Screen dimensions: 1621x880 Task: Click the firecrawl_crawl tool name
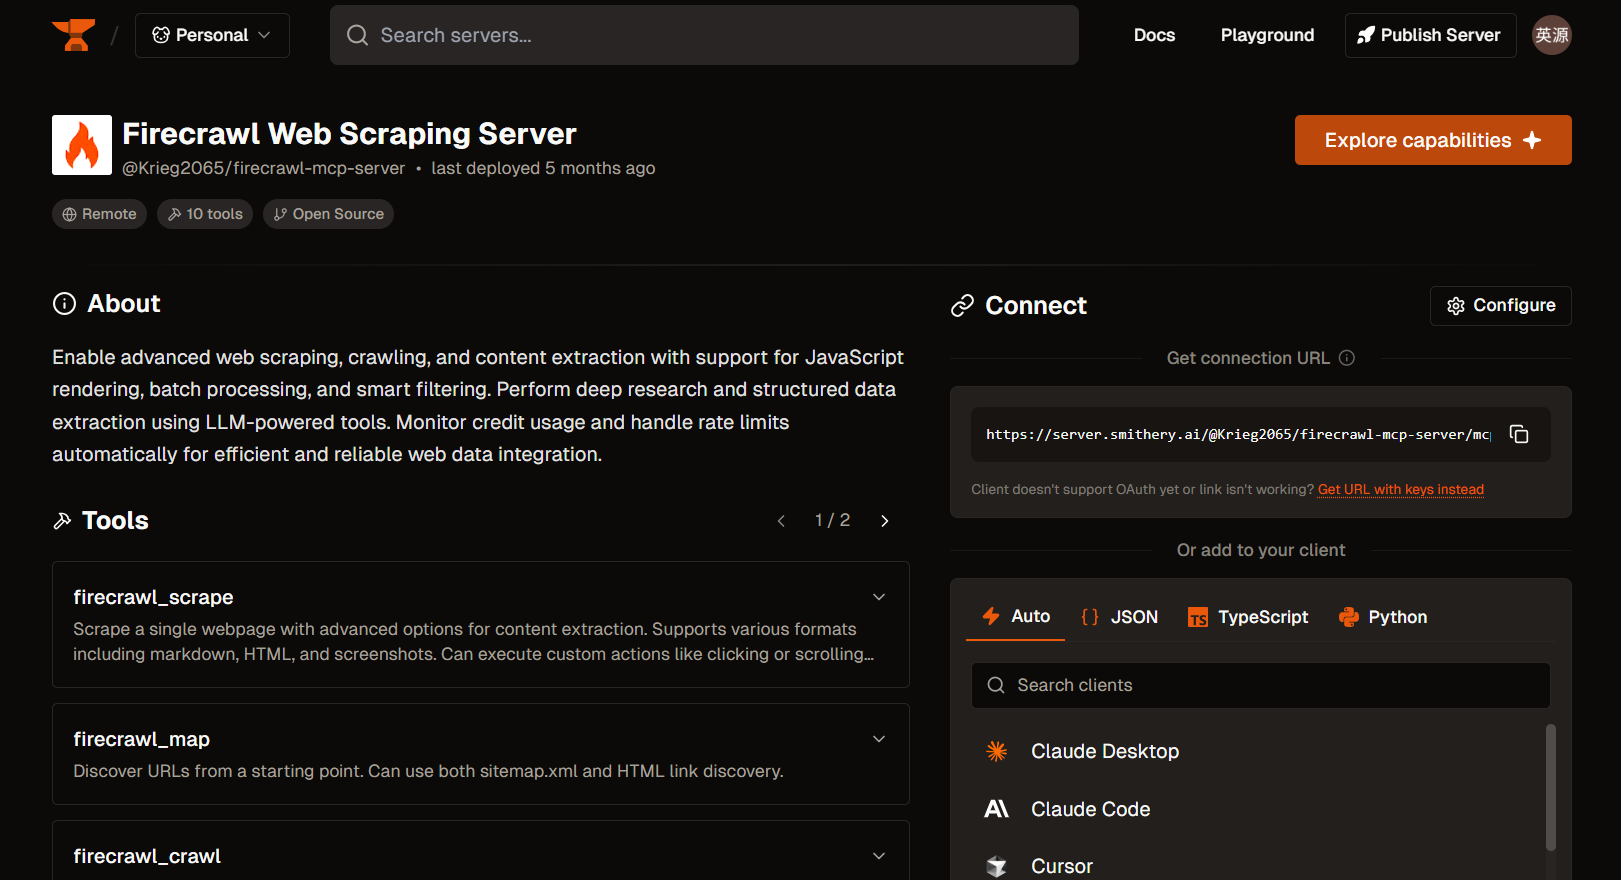[x=147, y=856]
